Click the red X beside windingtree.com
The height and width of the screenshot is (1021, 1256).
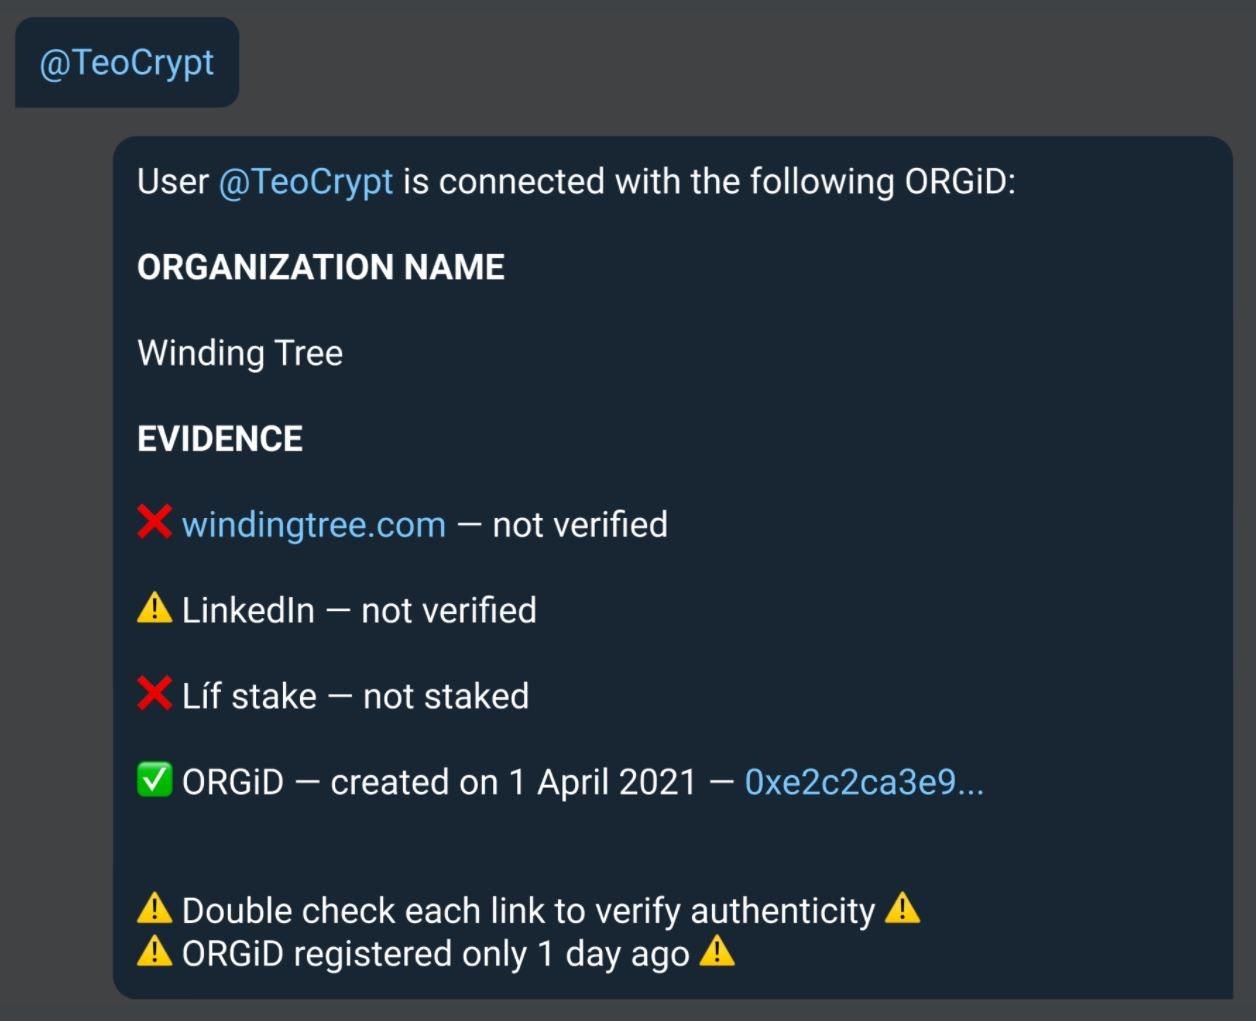tap(154, 522)
